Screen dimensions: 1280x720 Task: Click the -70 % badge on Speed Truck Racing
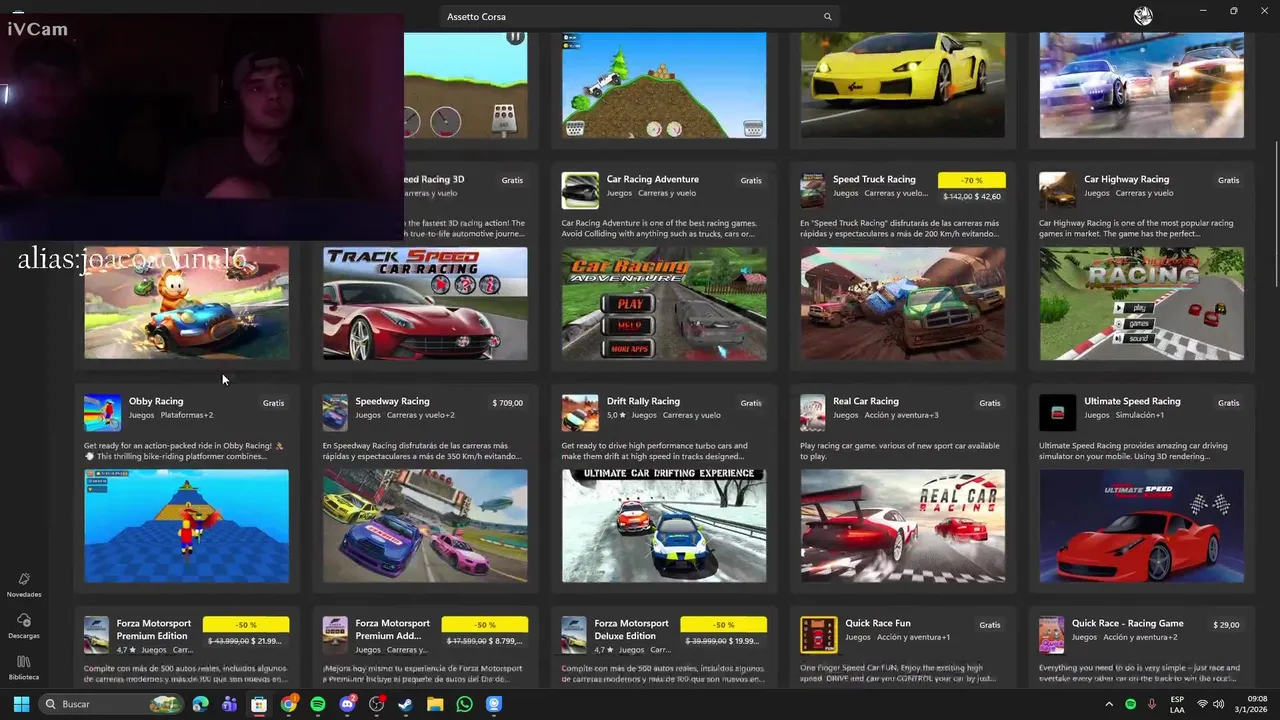971,180
